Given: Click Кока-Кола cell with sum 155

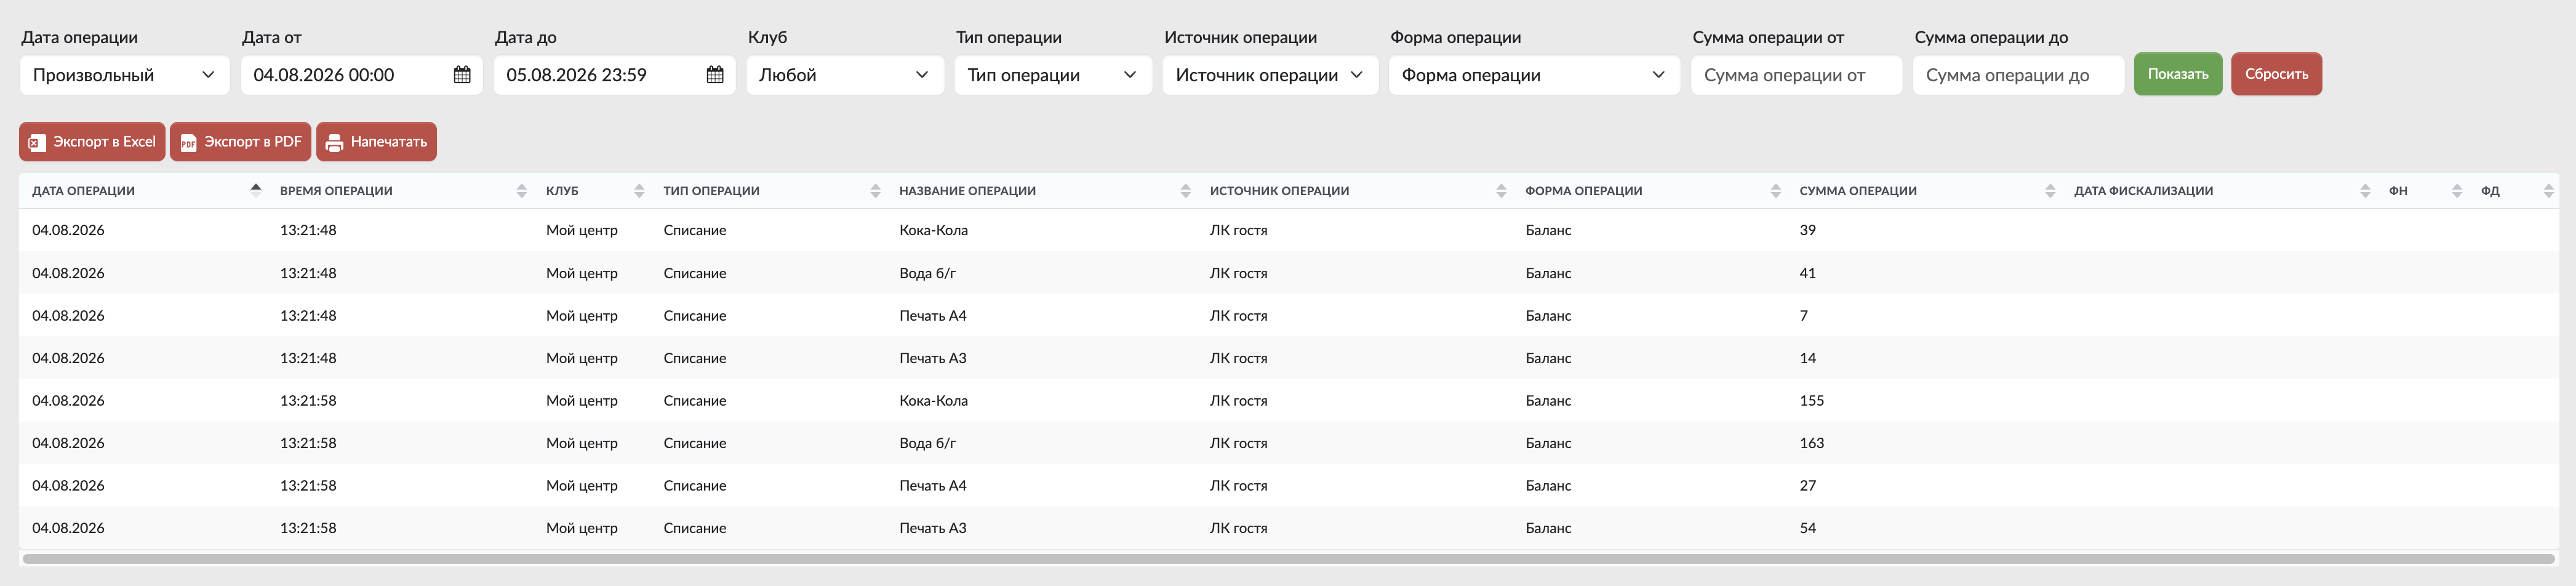Looking at the screenshot, I should click(x=933, y=400).
